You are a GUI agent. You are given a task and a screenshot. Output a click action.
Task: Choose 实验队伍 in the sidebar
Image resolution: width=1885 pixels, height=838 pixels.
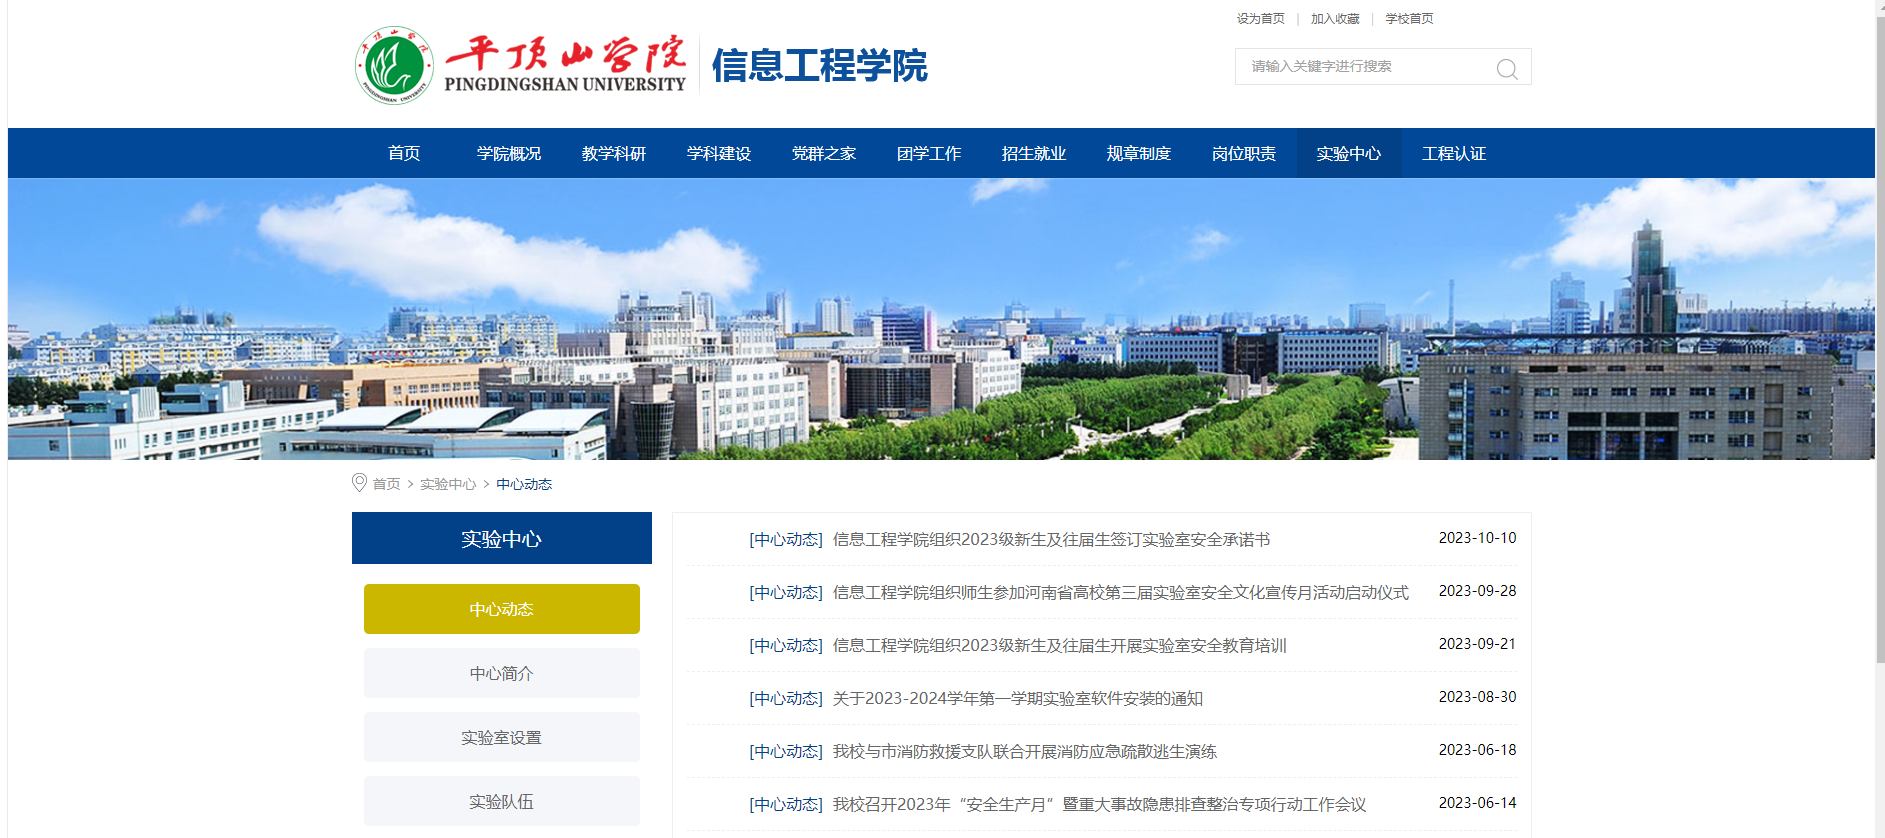501,801
